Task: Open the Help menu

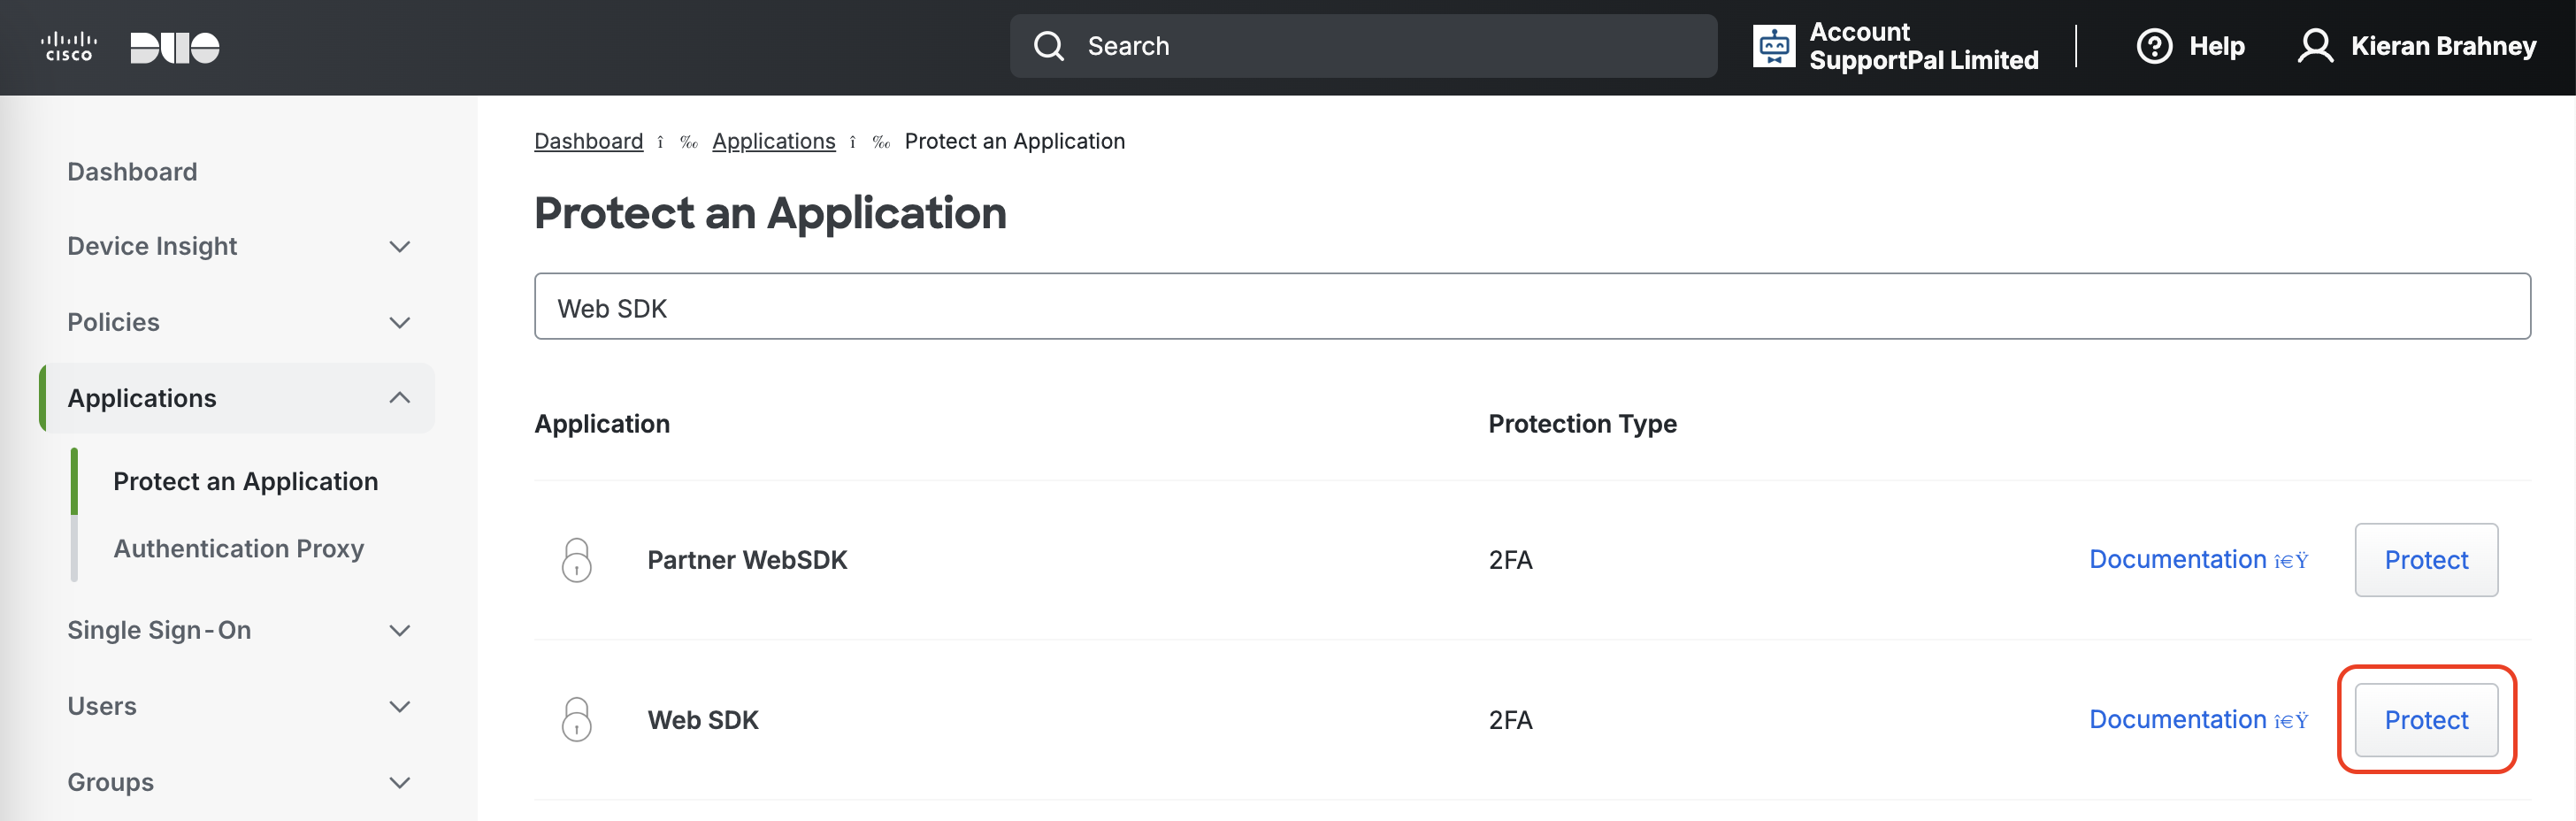Action: coord(2190,46)
